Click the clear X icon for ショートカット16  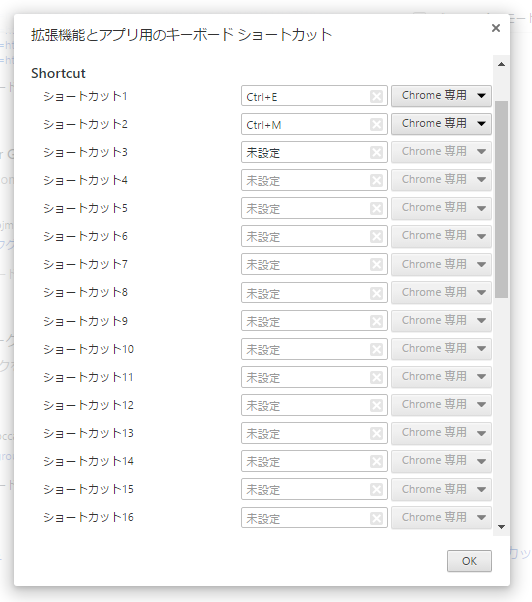[376, 518]
